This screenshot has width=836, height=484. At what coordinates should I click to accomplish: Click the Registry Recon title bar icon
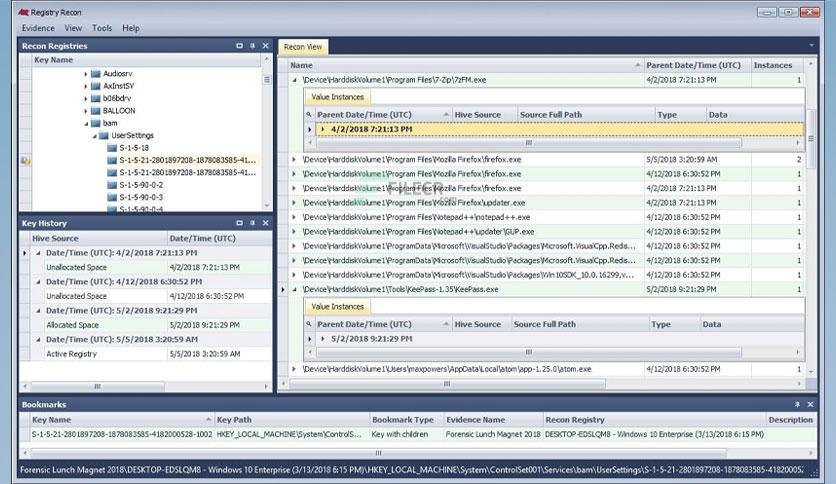[23, 12]
